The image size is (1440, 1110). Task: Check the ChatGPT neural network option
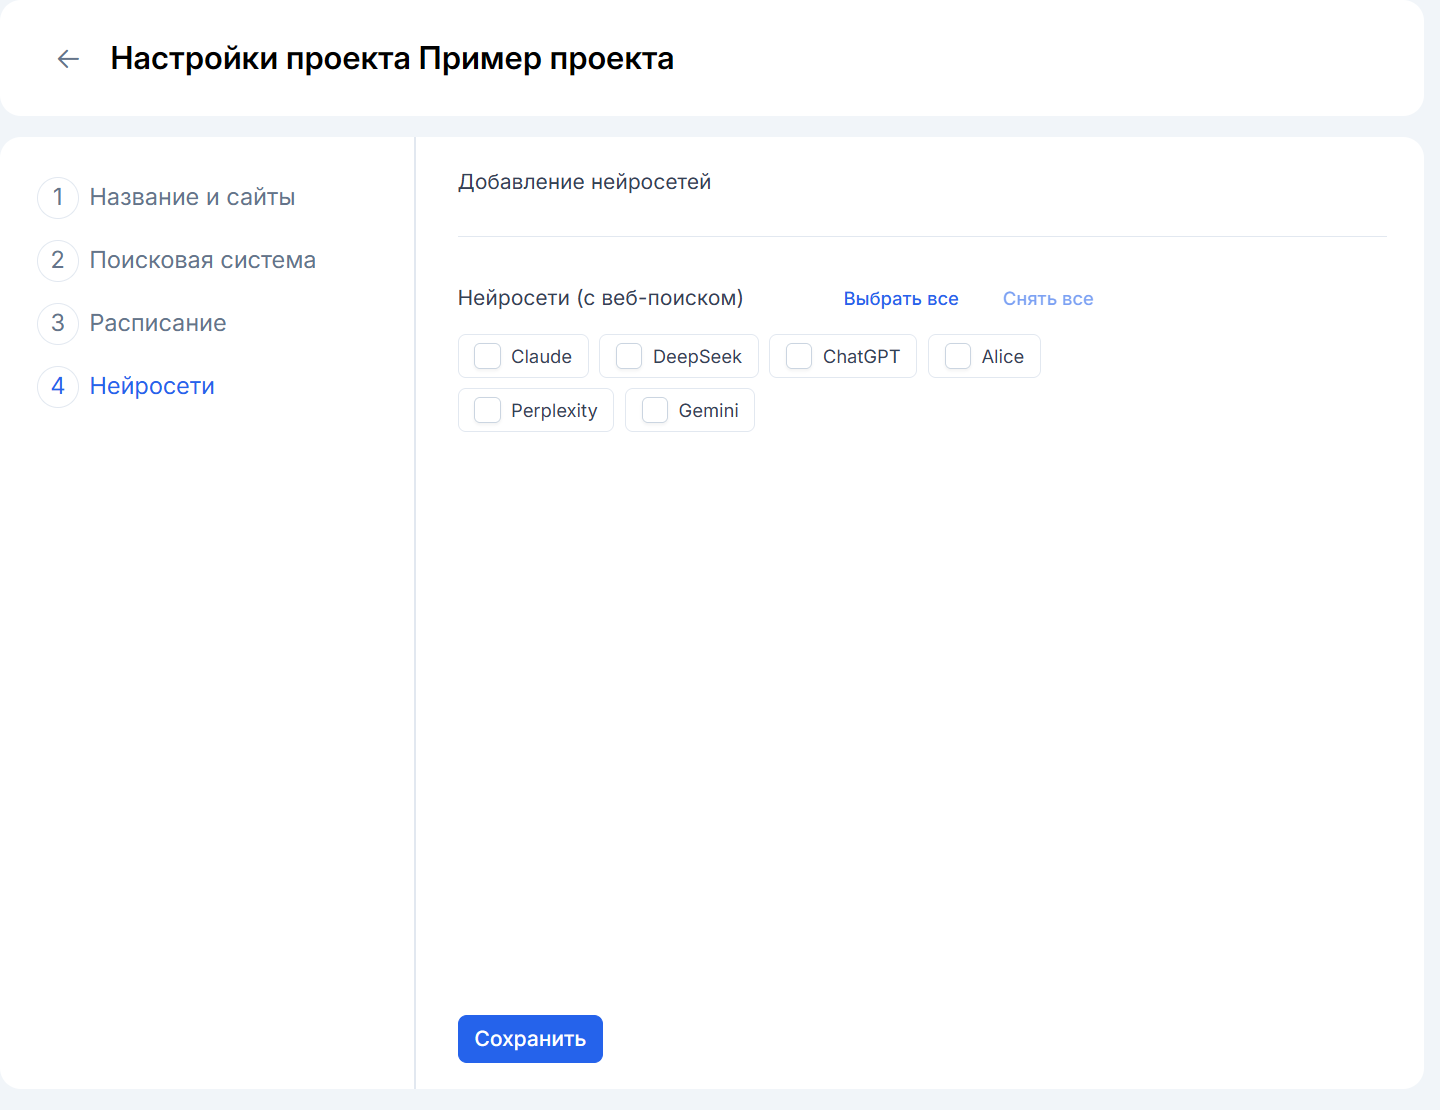tap(799, 357)
